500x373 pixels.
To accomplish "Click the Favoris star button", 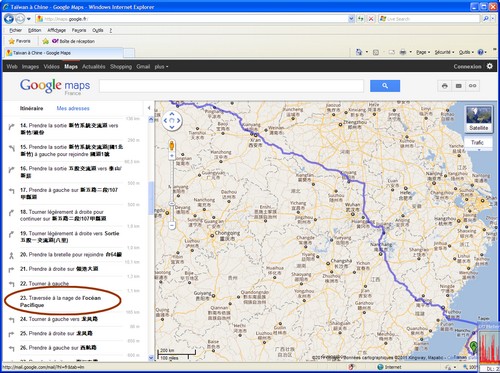I will tap(20, 41).
